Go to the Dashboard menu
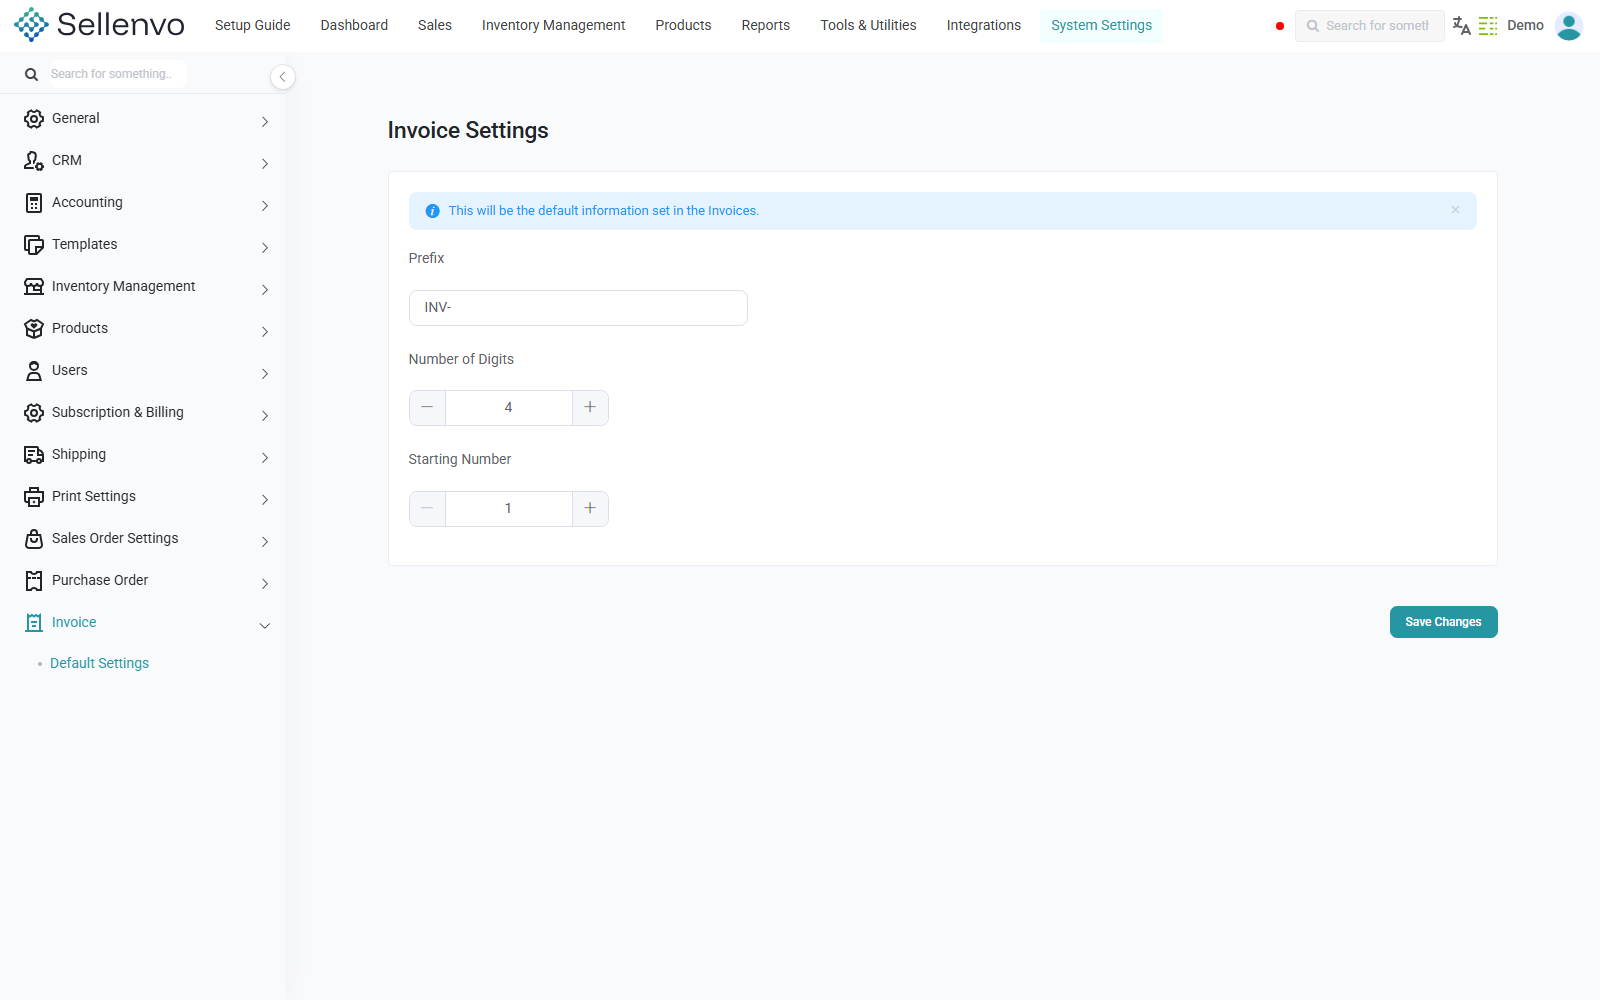The image size is (1600, 1000). [354, 25]
